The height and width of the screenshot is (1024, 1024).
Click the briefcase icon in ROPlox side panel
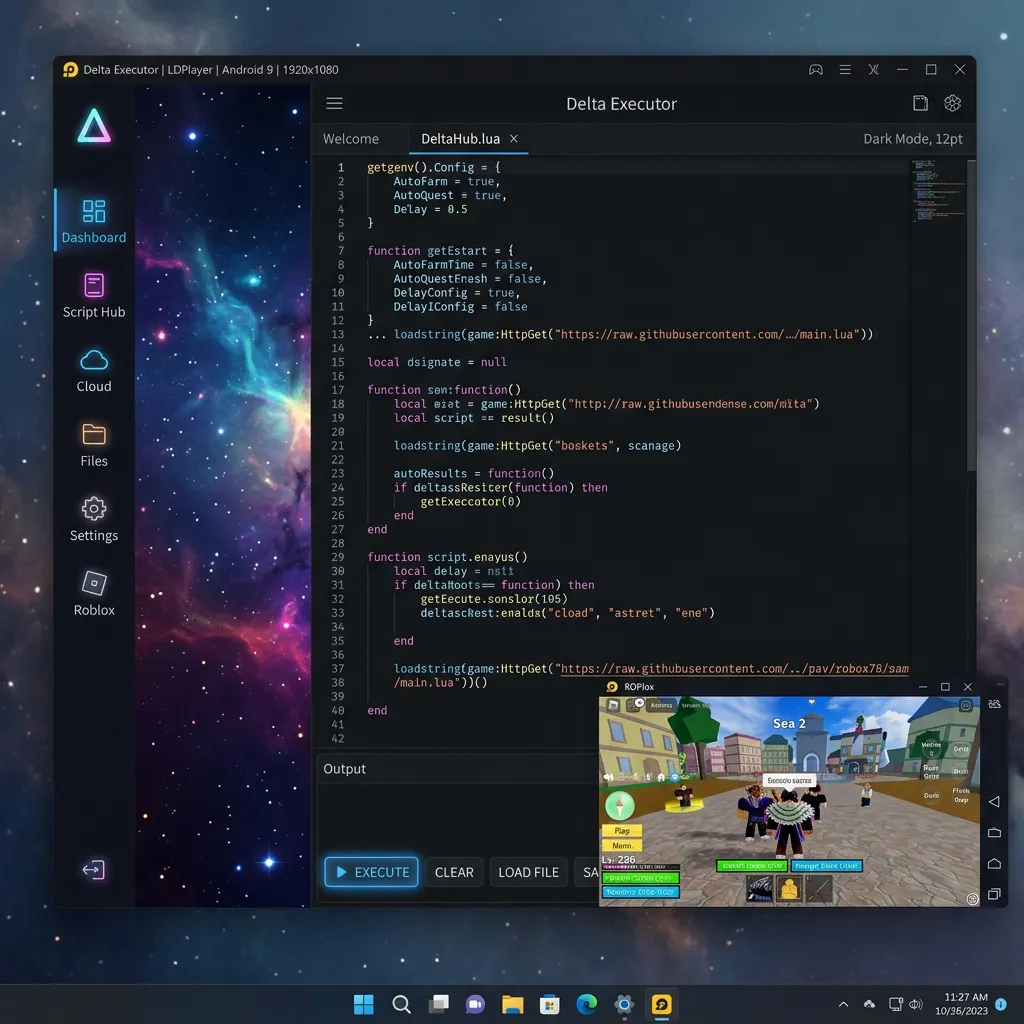pos(994,833)
